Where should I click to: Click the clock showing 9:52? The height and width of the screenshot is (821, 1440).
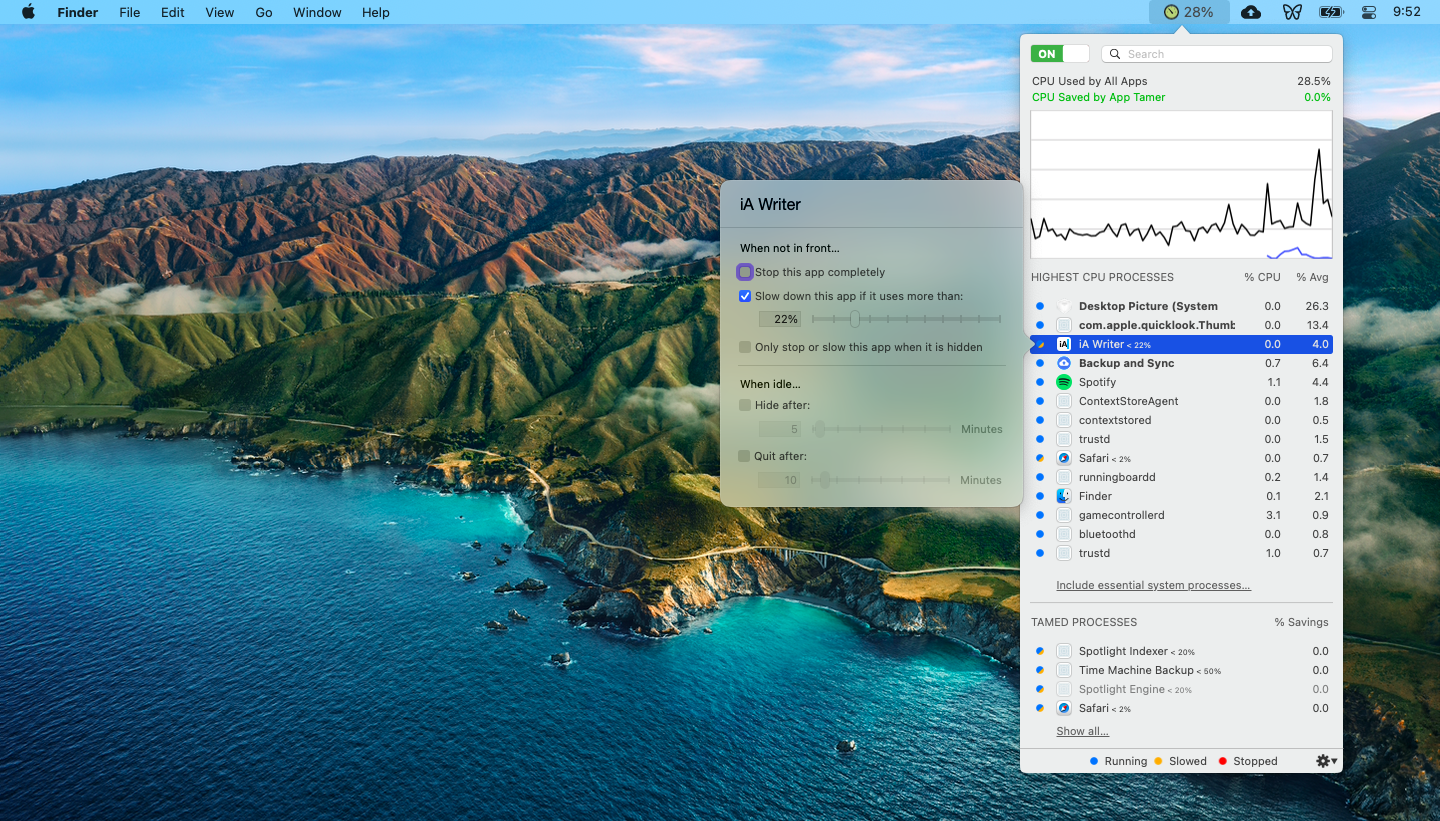(1407, 12)
